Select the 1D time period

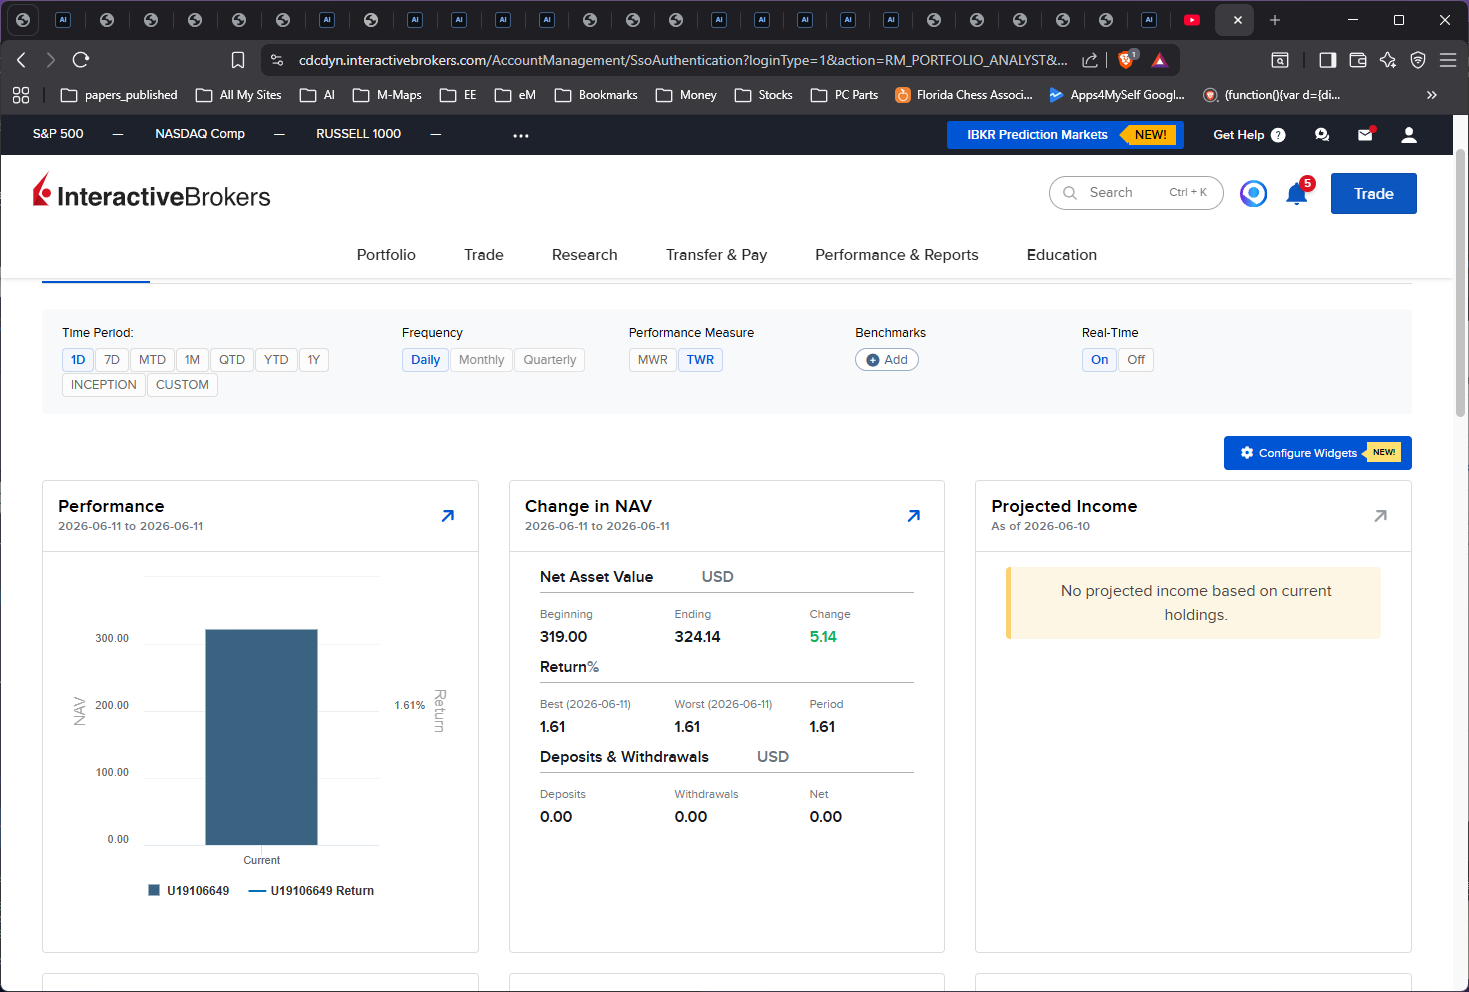coord(78,360)
